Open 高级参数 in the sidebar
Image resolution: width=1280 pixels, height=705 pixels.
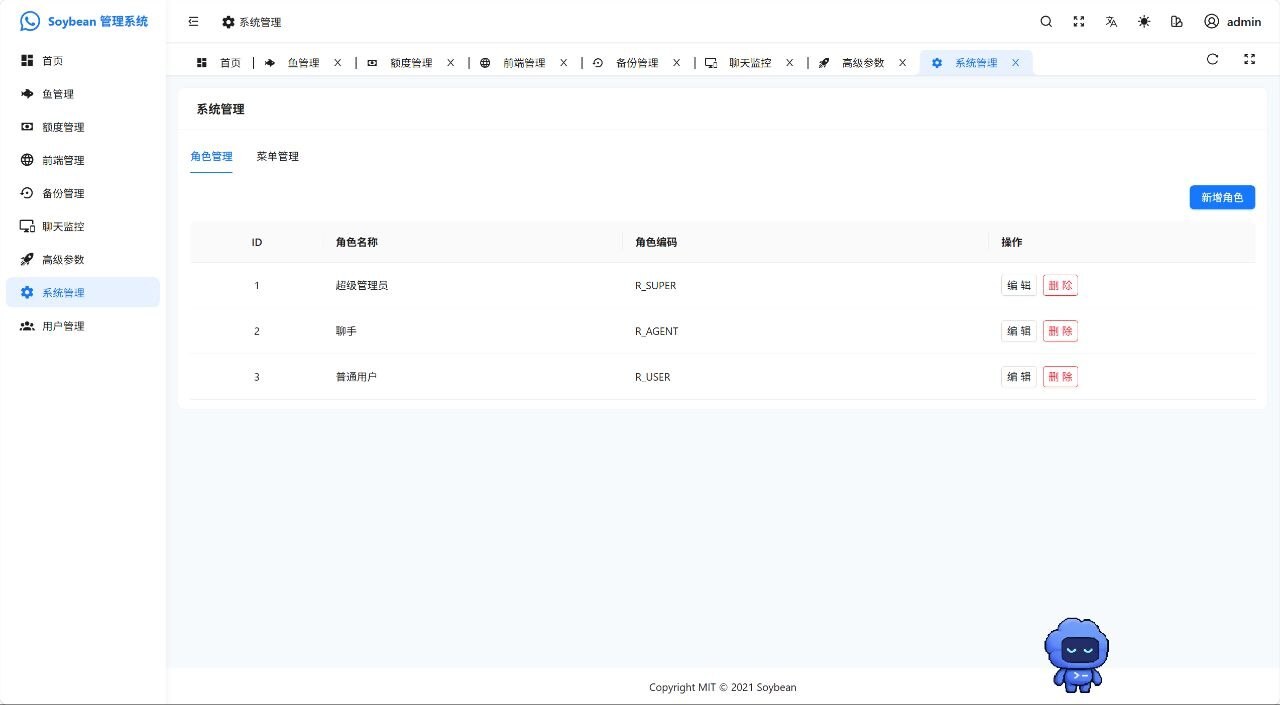pos(83,259)
